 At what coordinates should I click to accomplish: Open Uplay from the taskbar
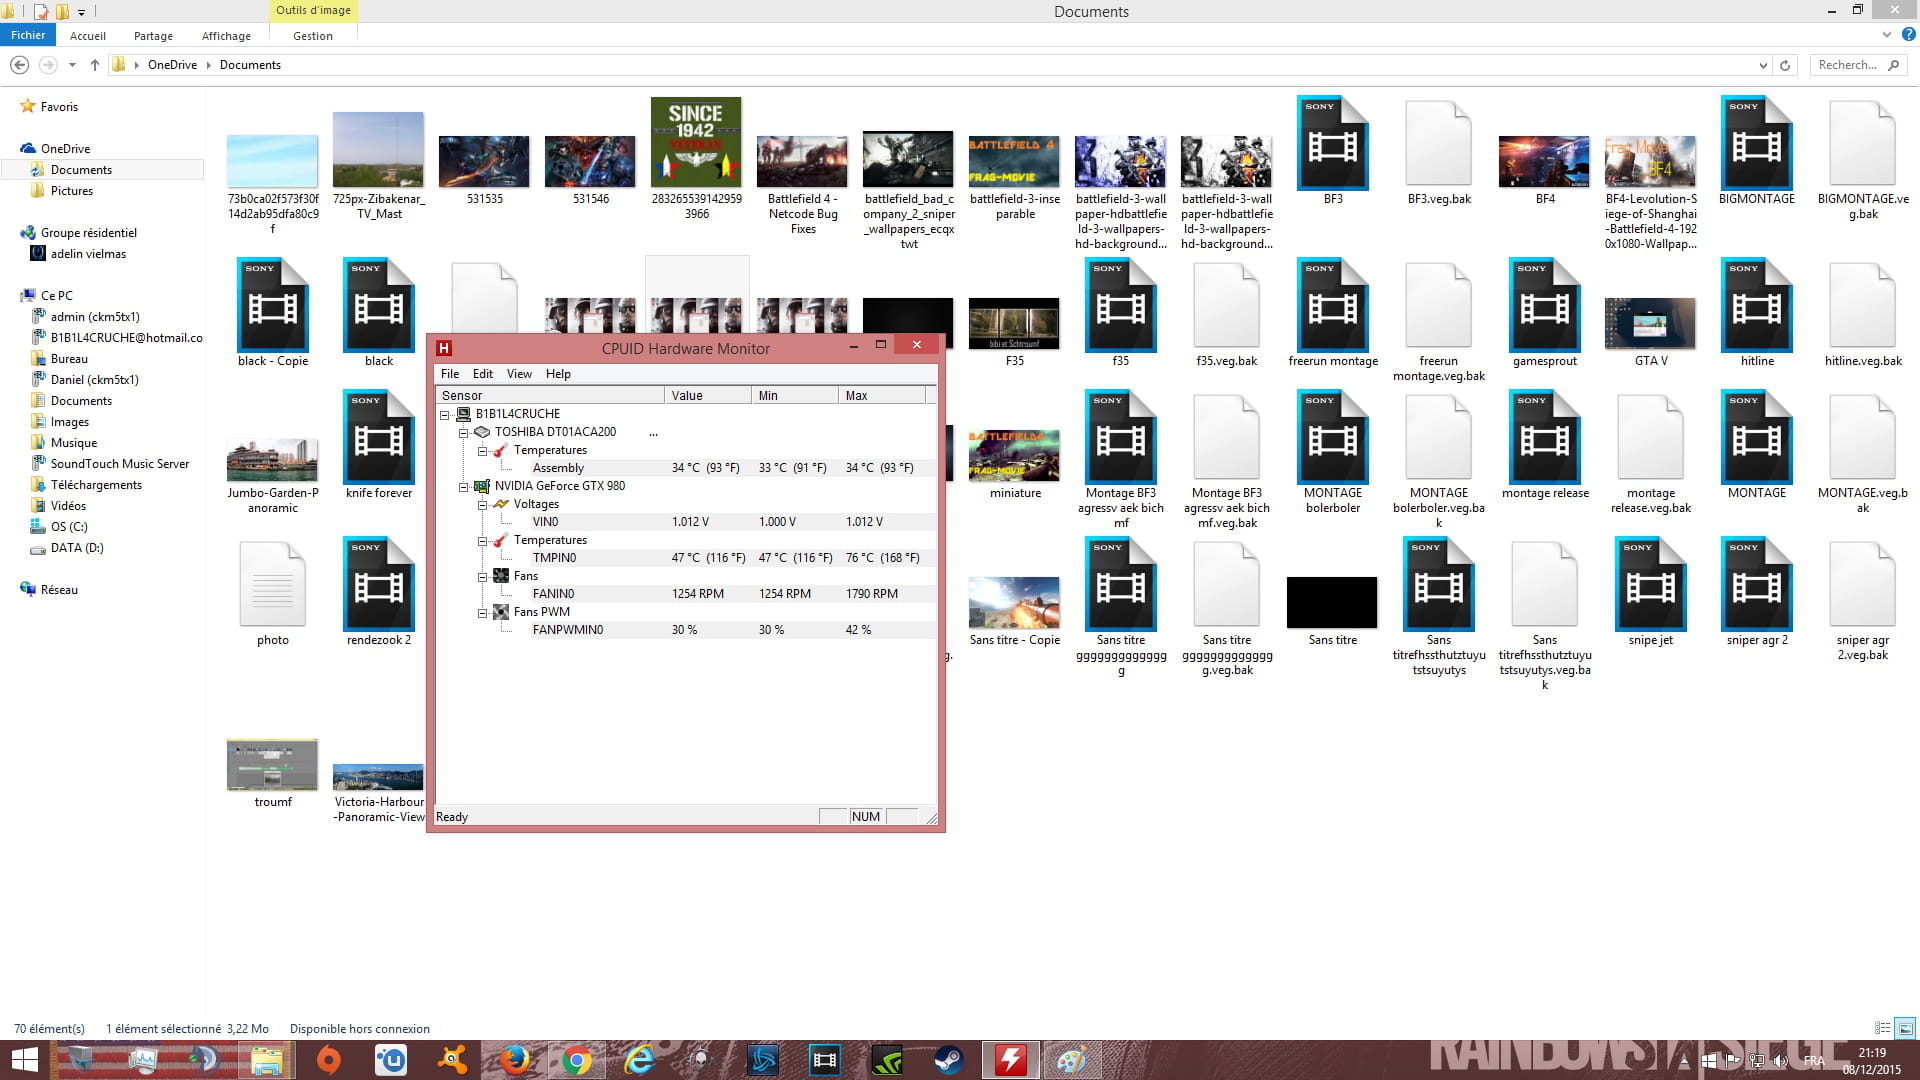[x=391, y=1060]
